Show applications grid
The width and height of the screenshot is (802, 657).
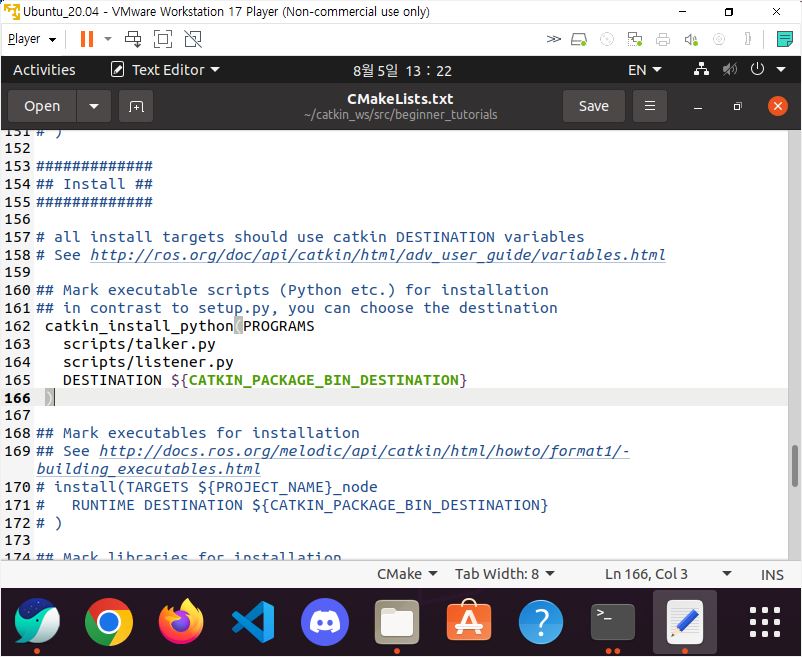tap(765, 622)
